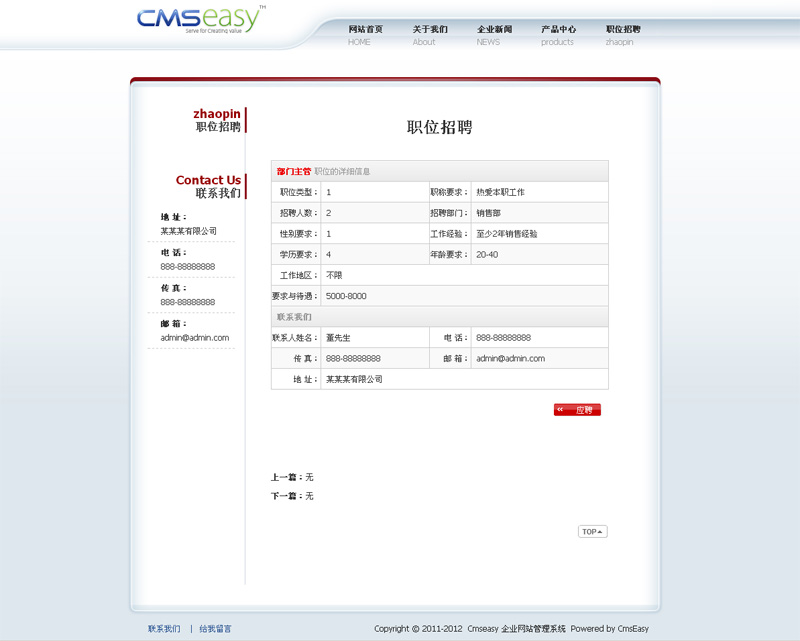The height and width of the screenshot is (641, 800).
Task: Click the 下一篇 next entry line
Action: pos(292,496)
